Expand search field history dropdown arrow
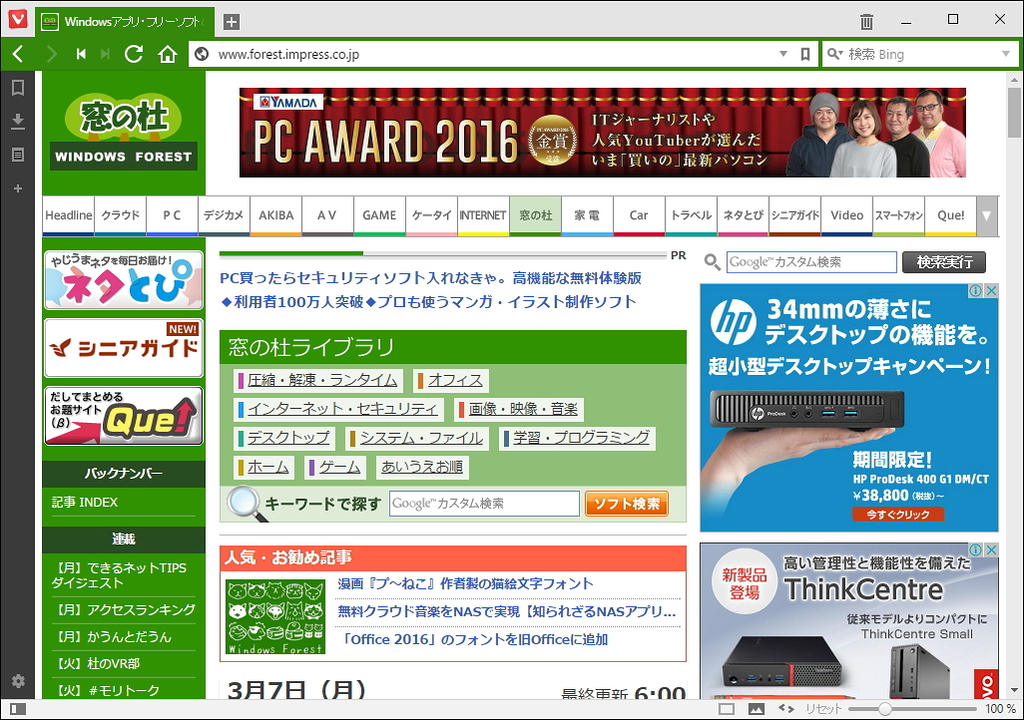The image size is (1024, 720). click(1006, 54)
